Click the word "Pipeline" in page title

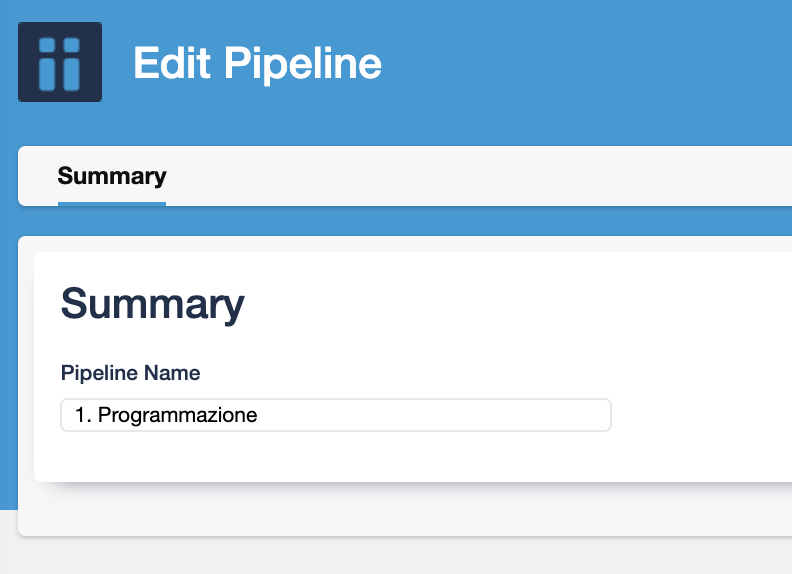[303, 64]
